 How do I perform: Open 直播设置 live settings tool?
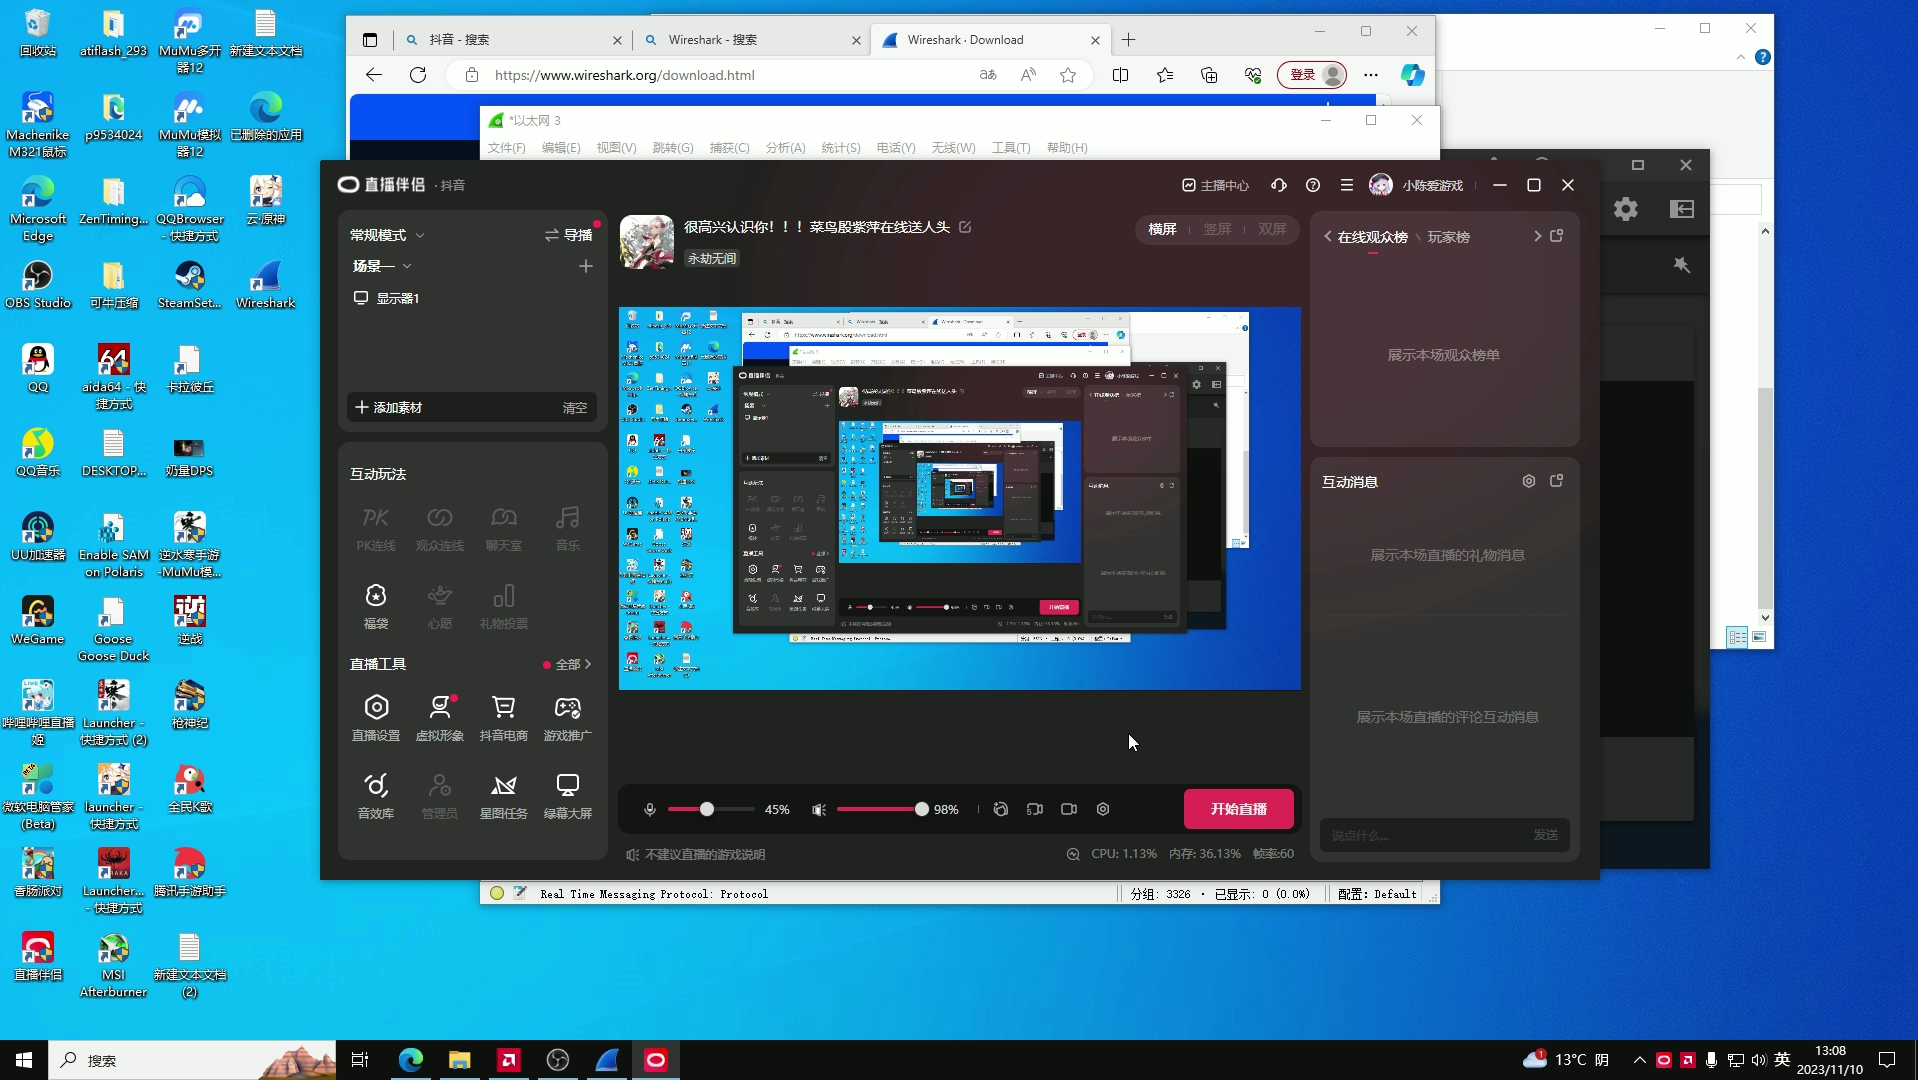(x=376, y=717)
